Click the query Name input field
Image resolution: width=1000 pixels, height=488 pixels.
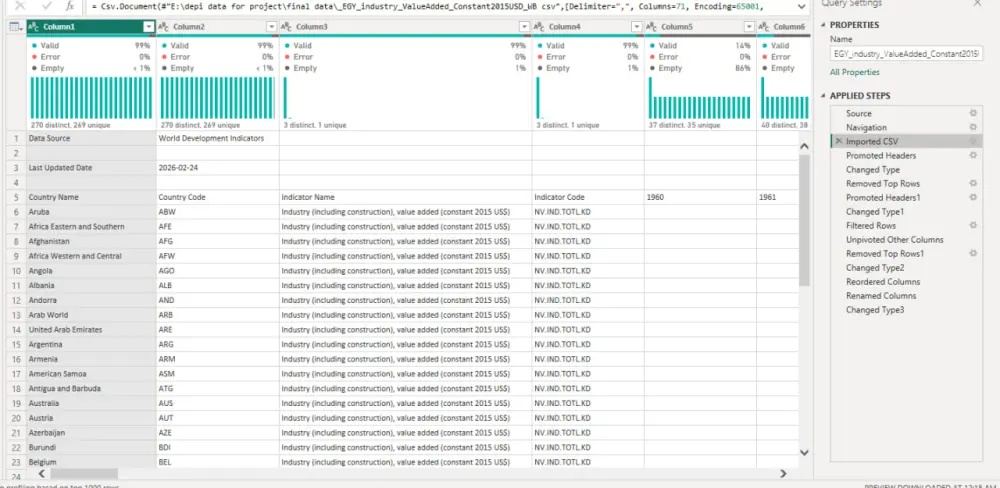click(x=906, y=55)
